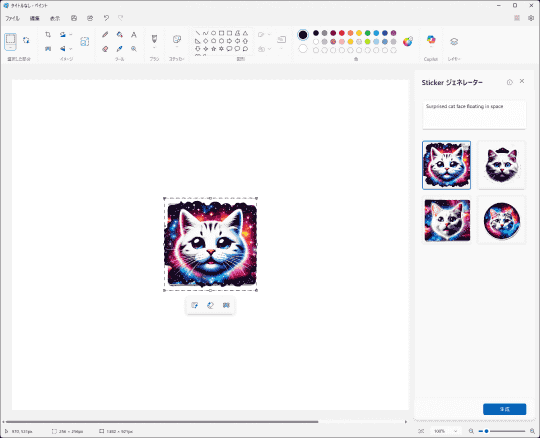Select the Fill bucket tool
The width and height of the screenshot is (540, 438).
(120, 34)
